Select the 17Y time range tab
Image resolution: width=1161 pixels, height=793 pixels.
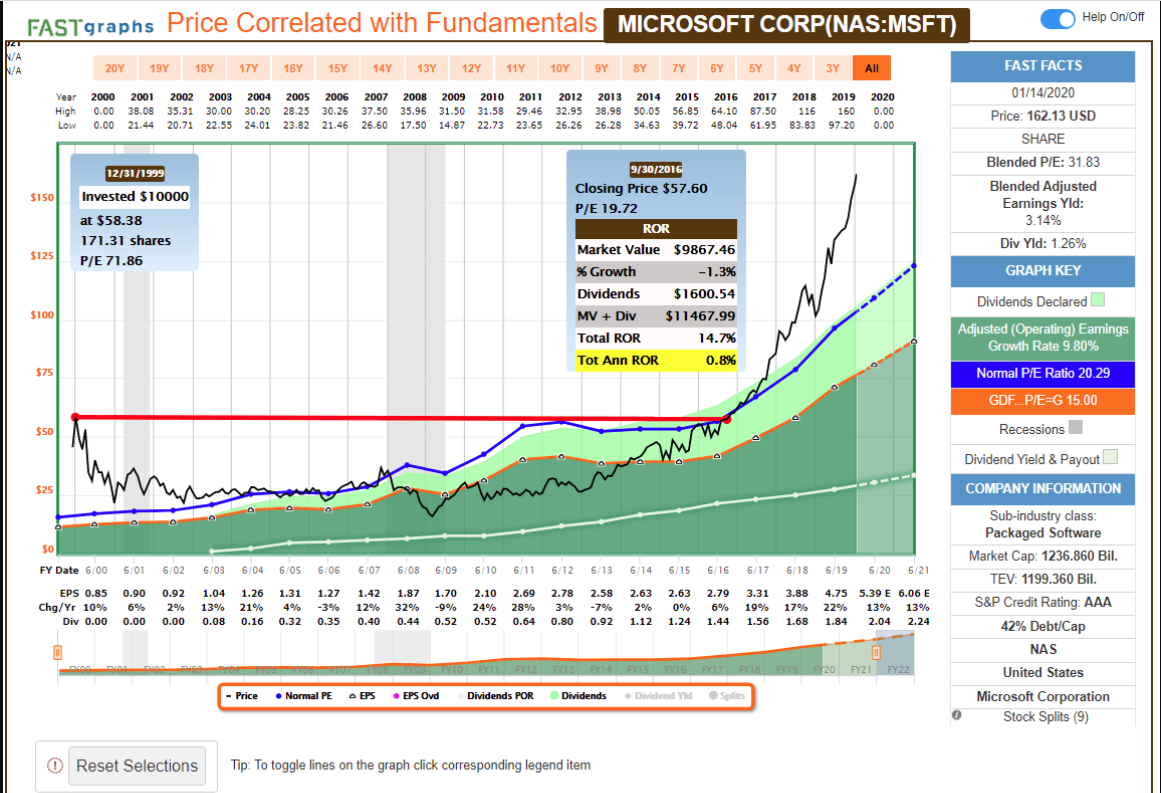point(248,68)
